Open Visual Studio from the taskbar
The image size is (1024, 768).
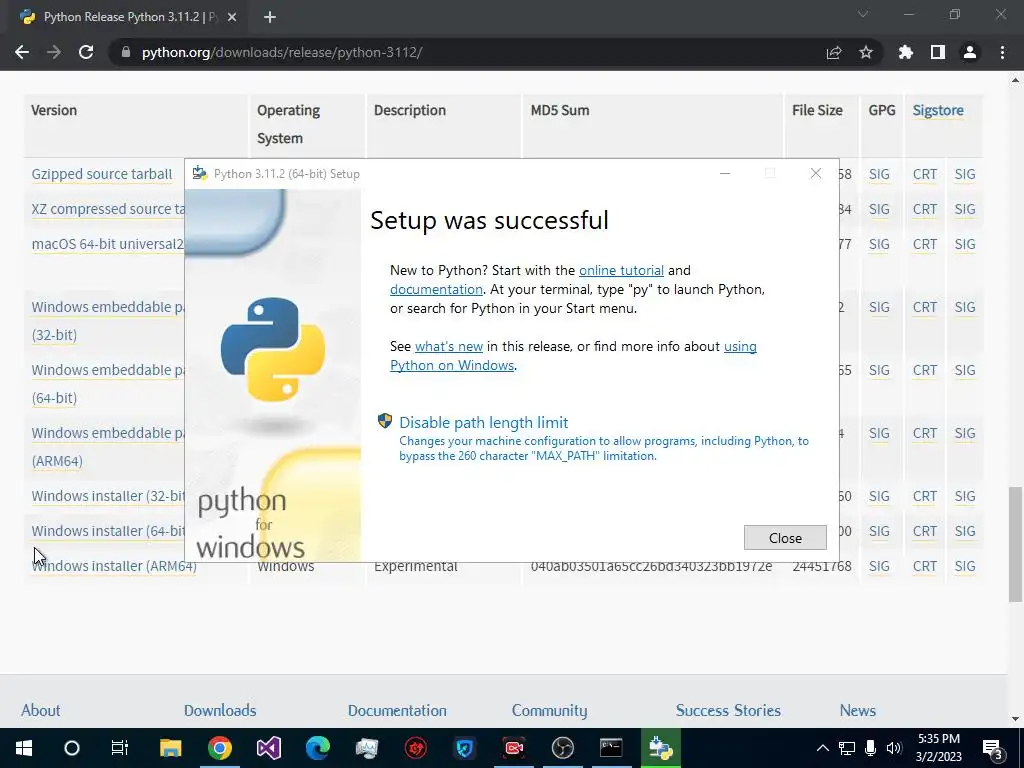click(x=268, y=748)
